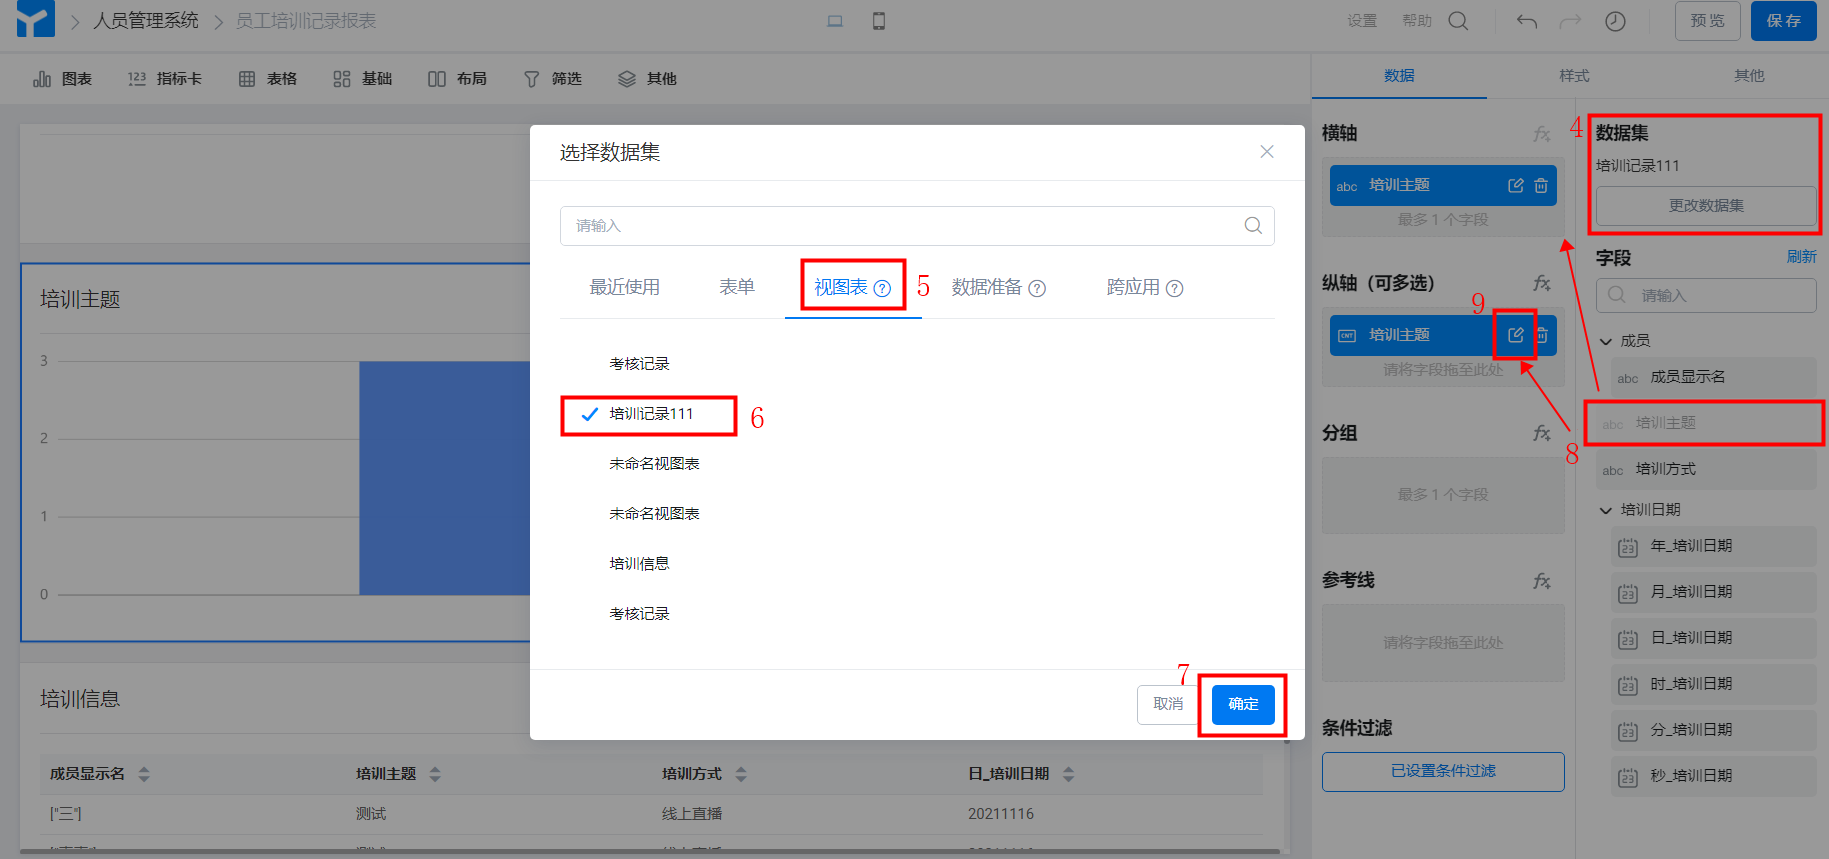
Task: Open the fx formula for 纵轴
Action: click(1542, 283)
